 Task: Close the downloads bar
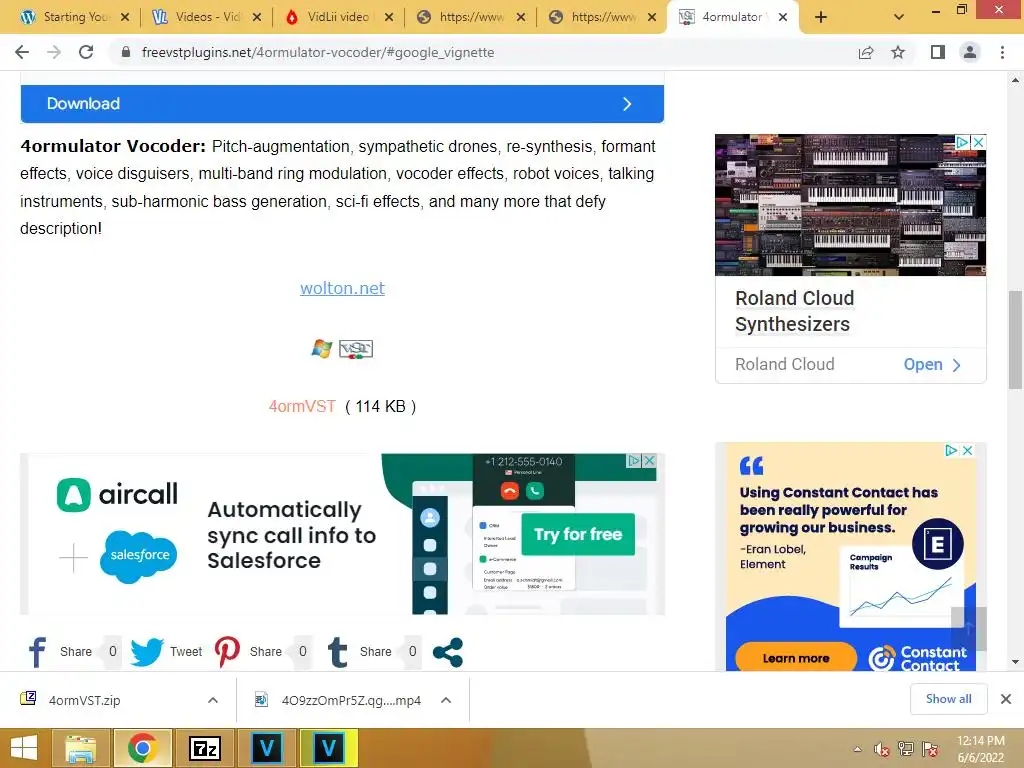click(1006, 699)
